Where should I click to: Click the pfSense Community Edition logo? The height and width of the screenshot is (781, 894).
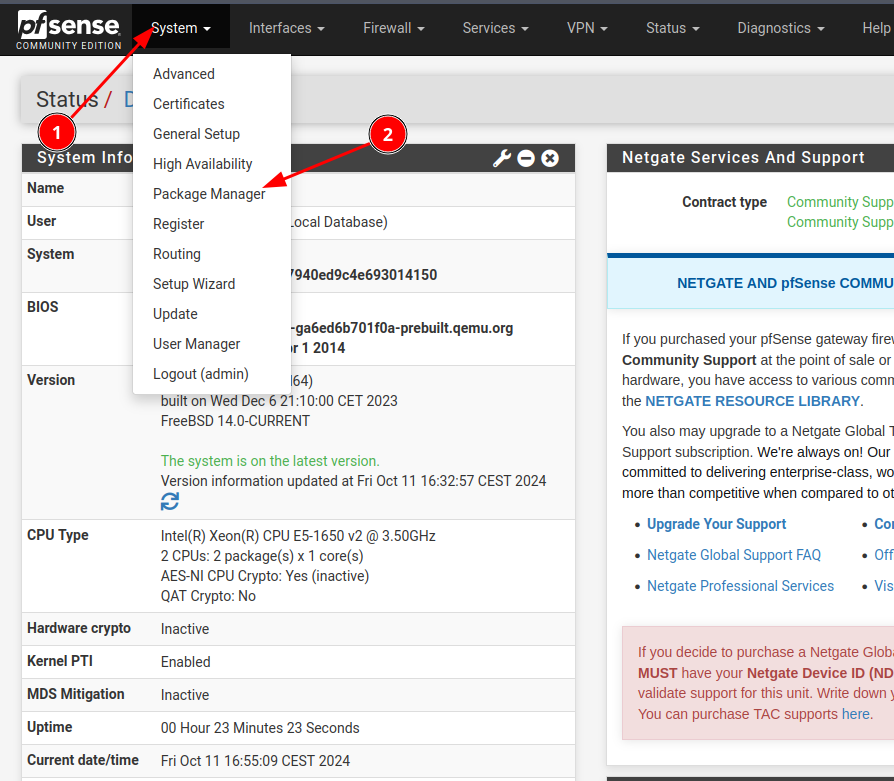point(66,29)
